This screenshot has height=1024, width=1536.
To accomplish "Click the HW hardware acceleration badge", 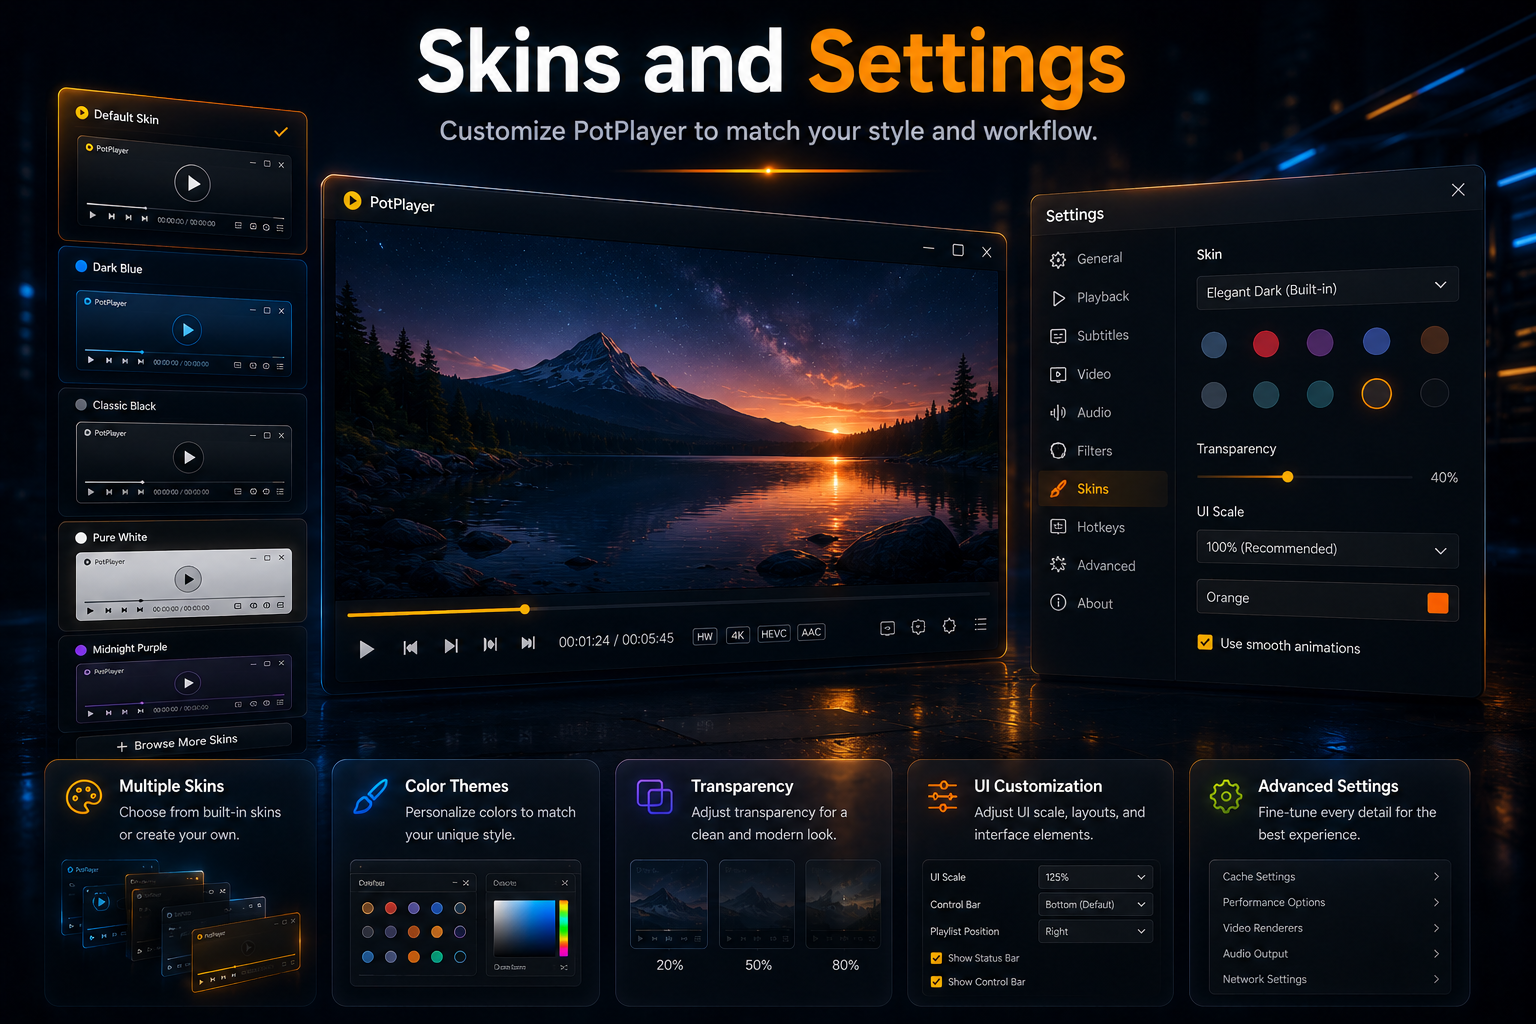I will click(705, 637).
